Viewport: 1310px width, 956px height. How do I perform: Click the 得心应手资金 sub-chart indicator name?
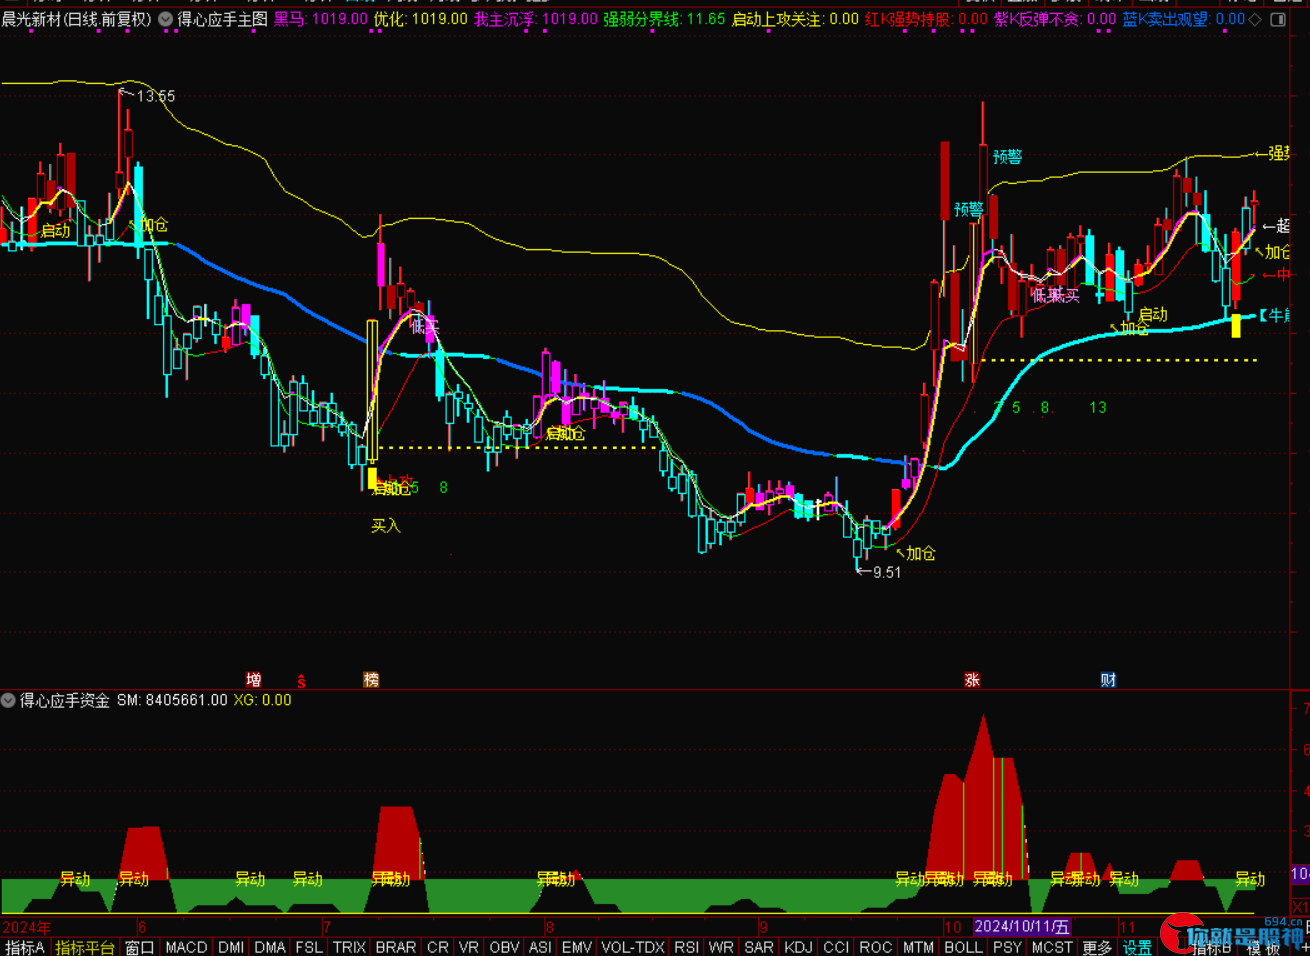pyautogui.click(x=65, y=701)
